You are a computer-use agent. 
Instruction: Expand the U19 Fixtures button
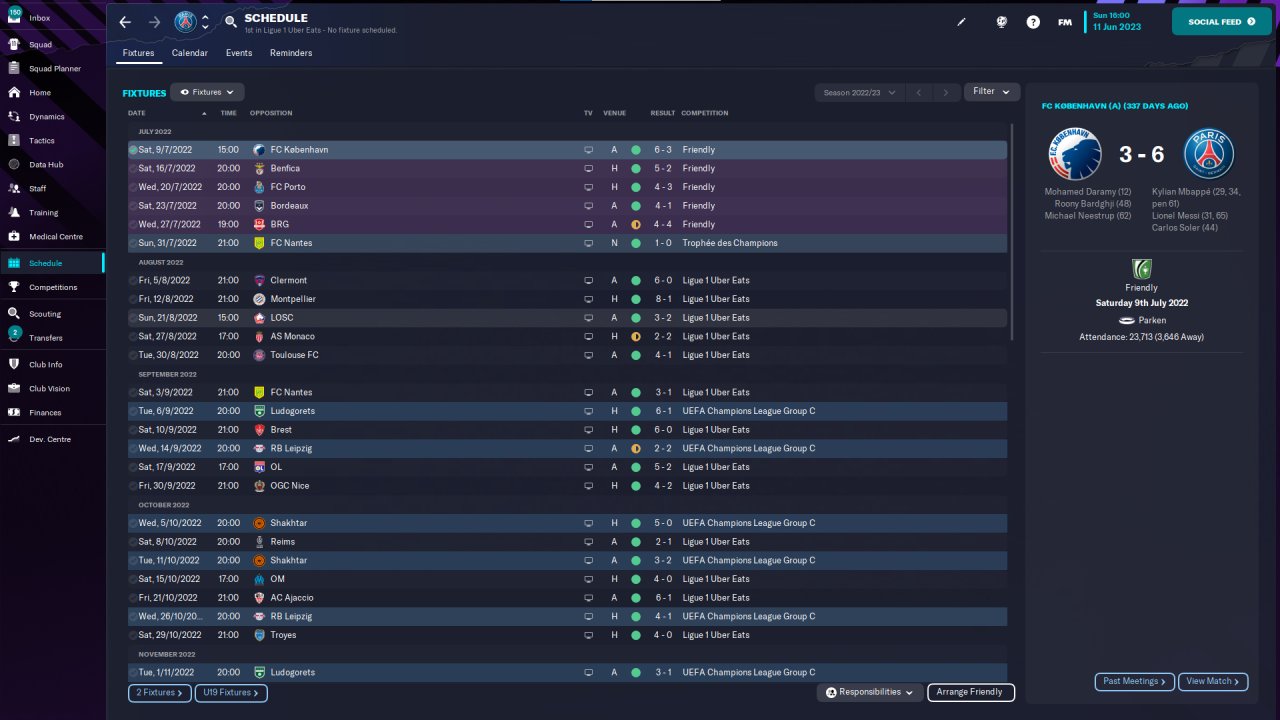pos(231,692)
